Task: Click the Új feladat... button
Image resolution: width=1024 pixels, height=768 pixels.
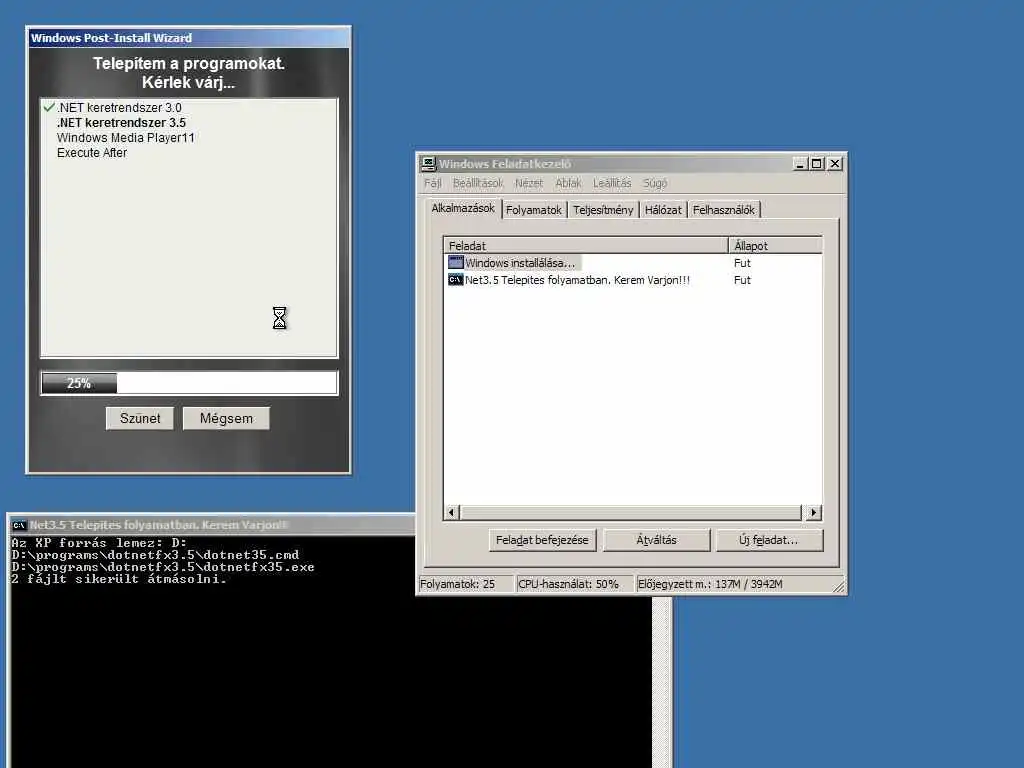Action: pyautogui.click(x=769, y=540)
